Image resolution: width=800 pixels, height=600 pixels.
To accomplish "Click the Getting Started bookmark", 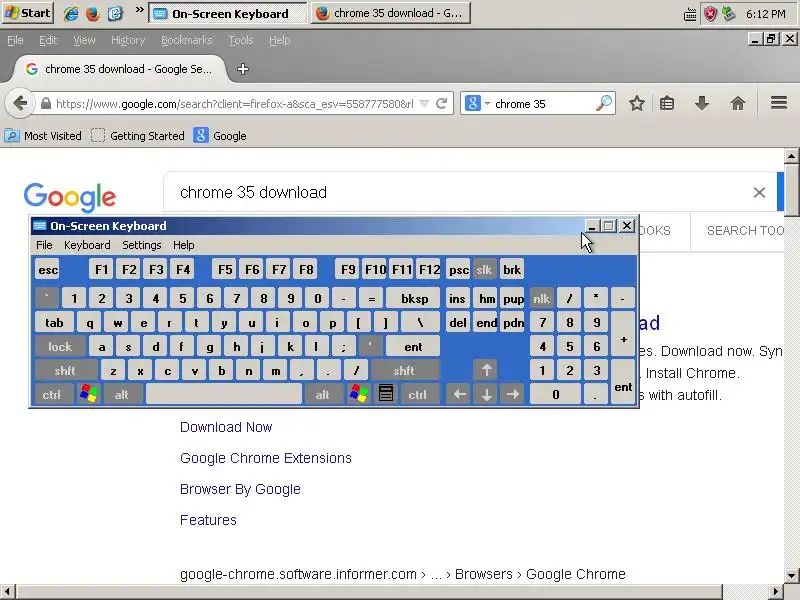I will click(138, 136).
